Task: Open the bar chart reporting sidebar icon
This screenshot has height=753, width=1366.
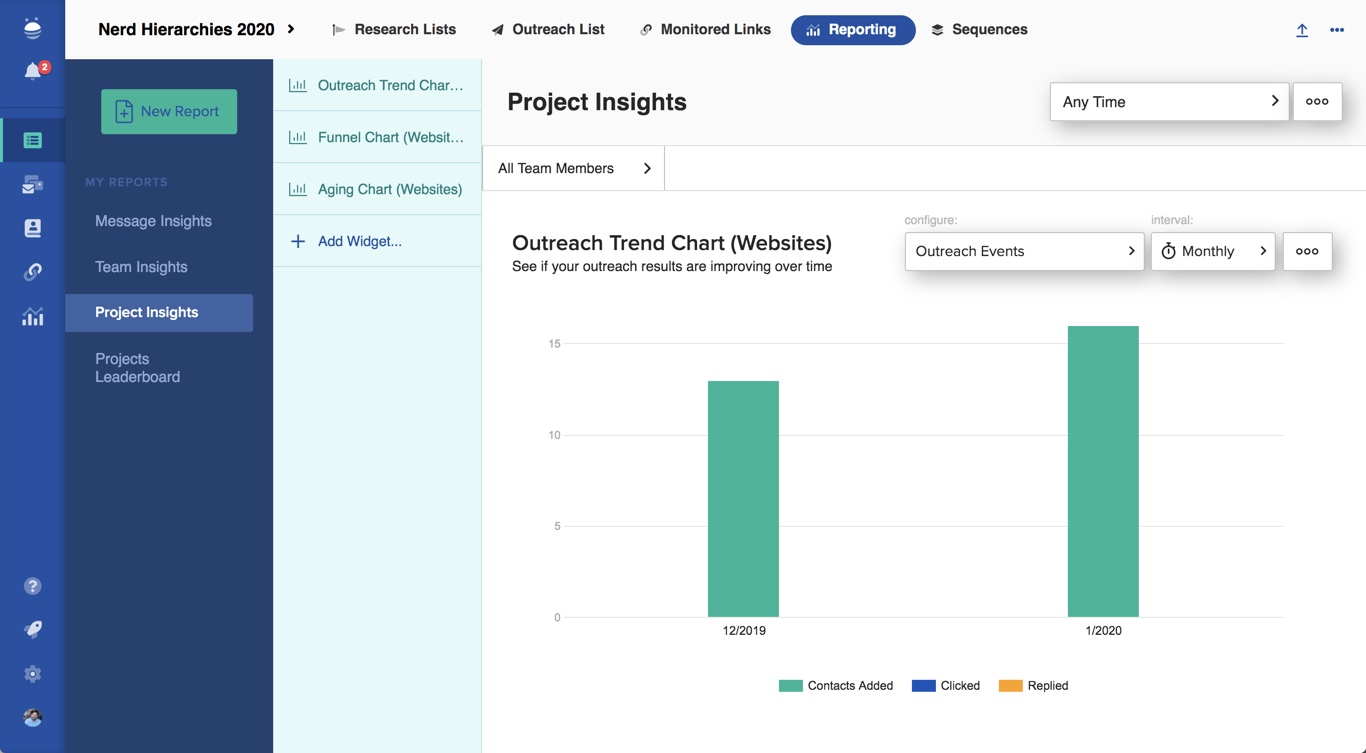Action: point(33,317)
